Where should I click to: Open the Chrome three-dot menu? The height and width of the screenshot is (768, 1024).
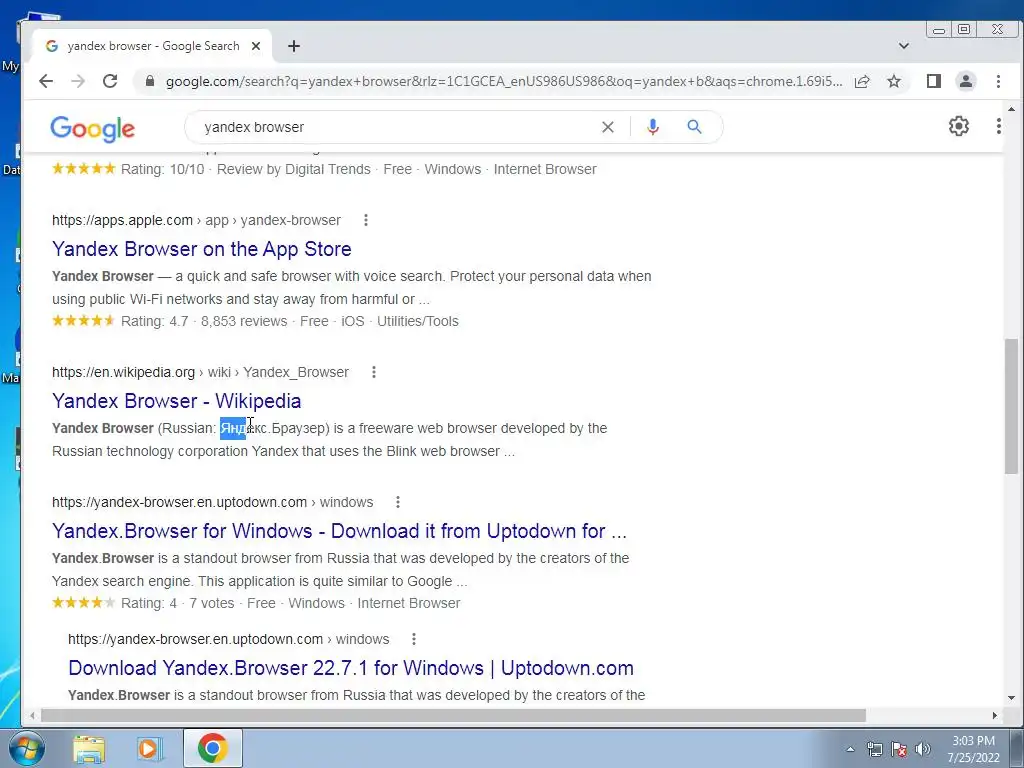(998, 81)
